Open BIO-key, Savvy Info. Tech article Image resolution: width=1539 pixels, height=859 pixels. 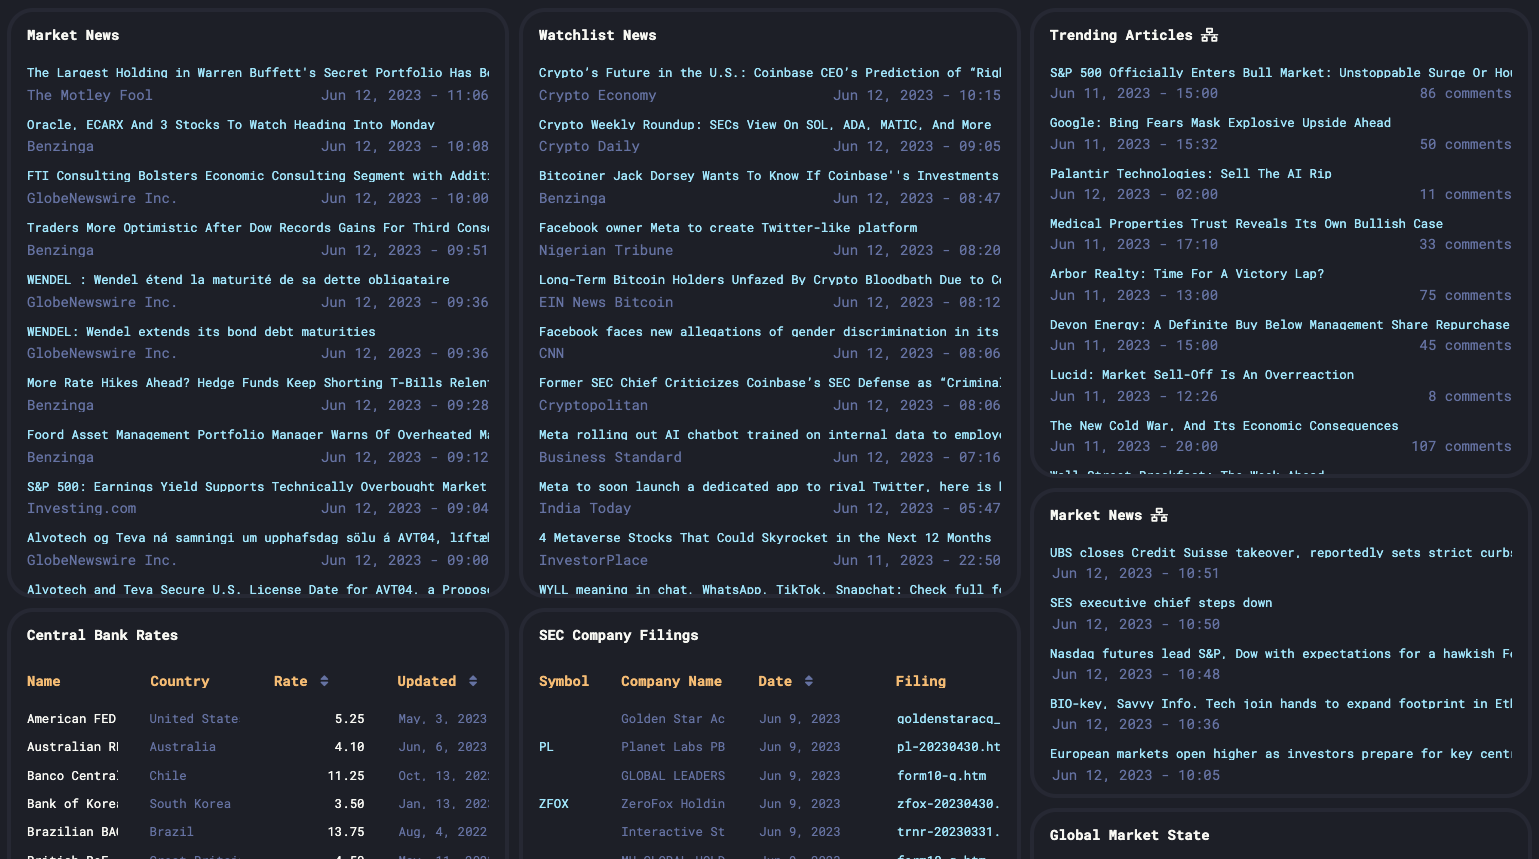tap(1281, 704)
